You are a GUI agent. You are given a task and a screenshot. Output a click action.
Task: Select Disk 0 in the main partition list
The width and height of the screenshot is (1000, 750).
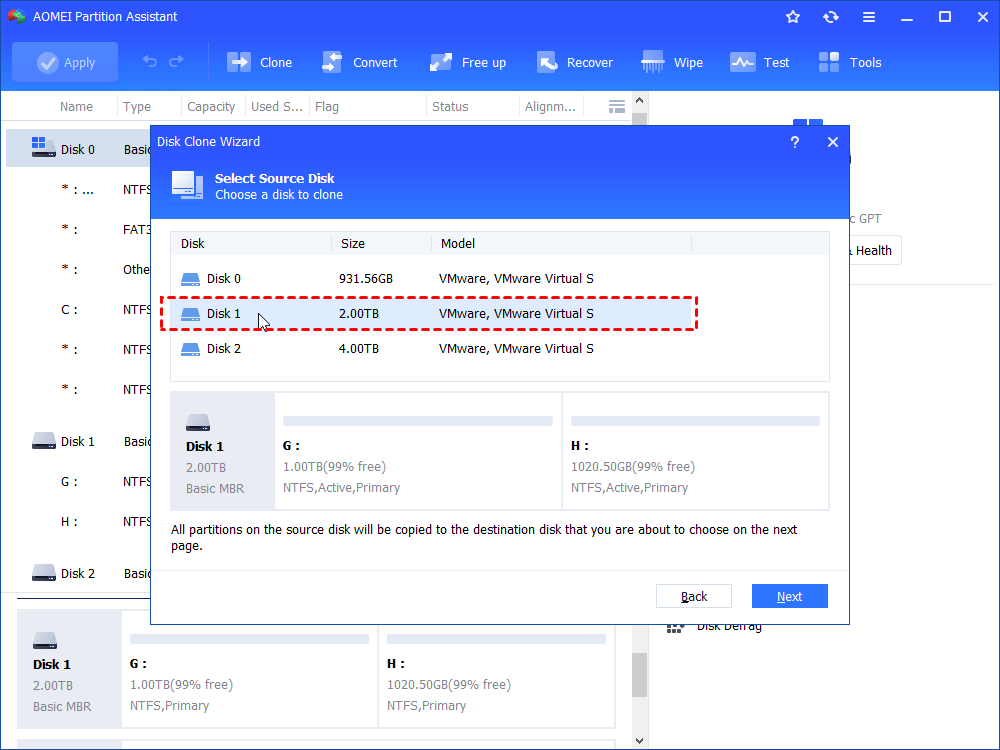[x=78, y=149]
